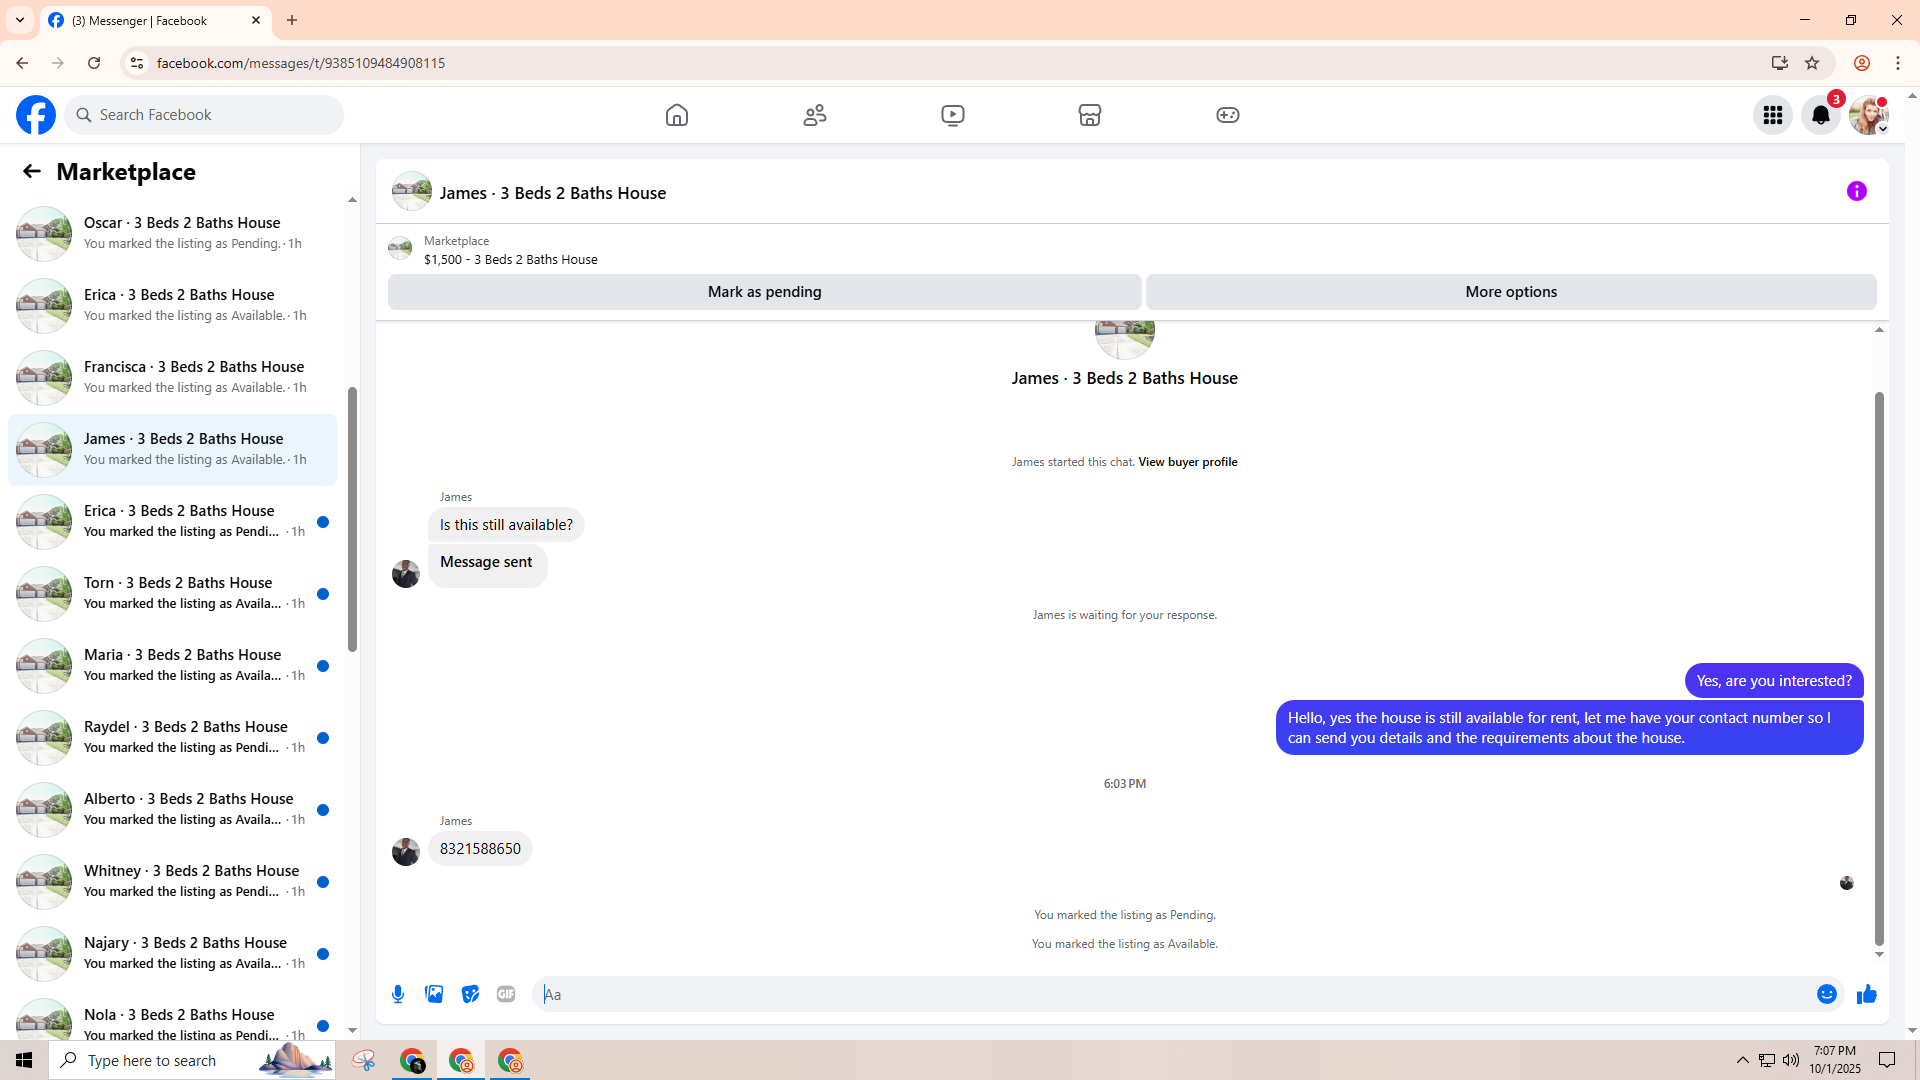Click the listing $1,500 - 3 Beds 2 Baths House
The width and height of the screenshot is (1920, 1080).
[x=511, y=260]
